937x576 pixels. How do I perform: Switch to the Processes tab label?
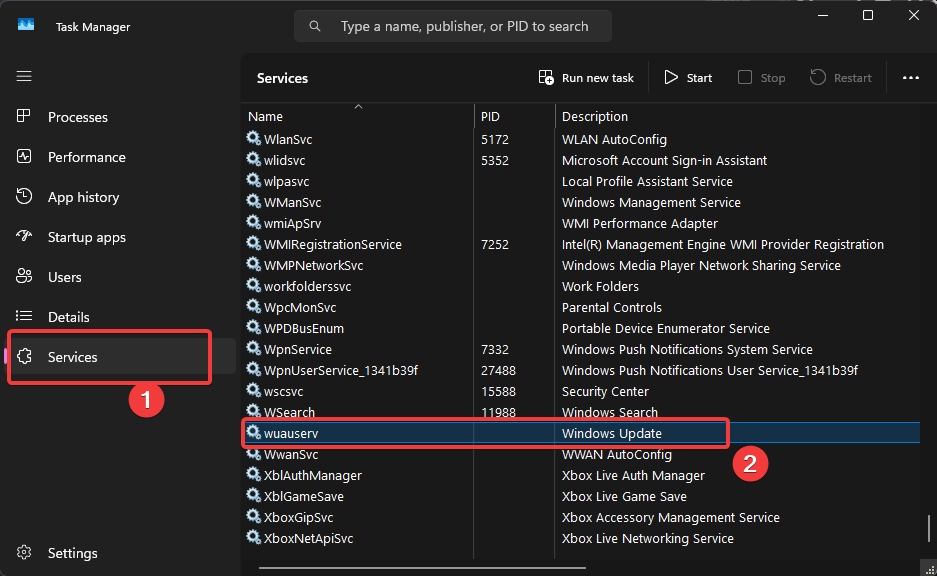(x=78, y=117)
